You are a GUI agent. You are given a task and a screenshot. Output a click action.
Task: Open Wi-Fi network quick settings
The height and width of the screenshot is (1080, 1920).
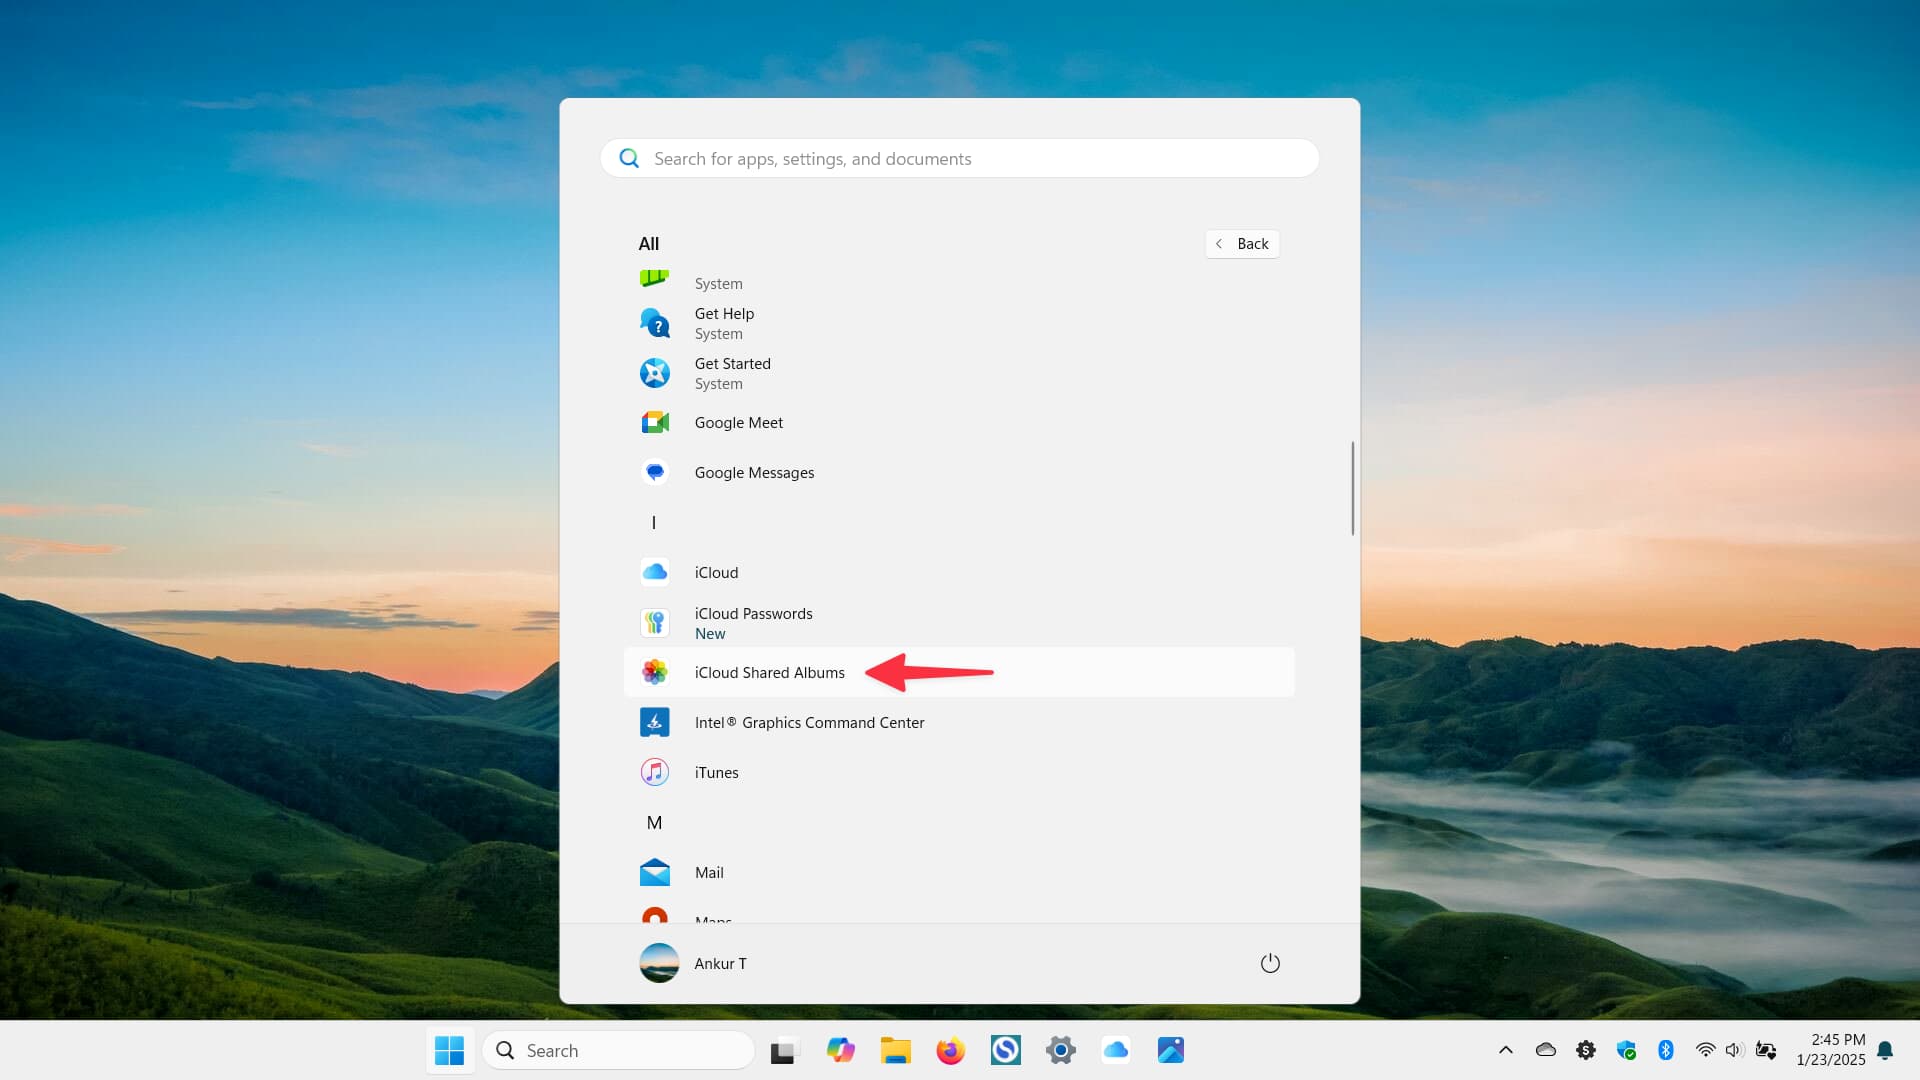pos(1705,1050)
